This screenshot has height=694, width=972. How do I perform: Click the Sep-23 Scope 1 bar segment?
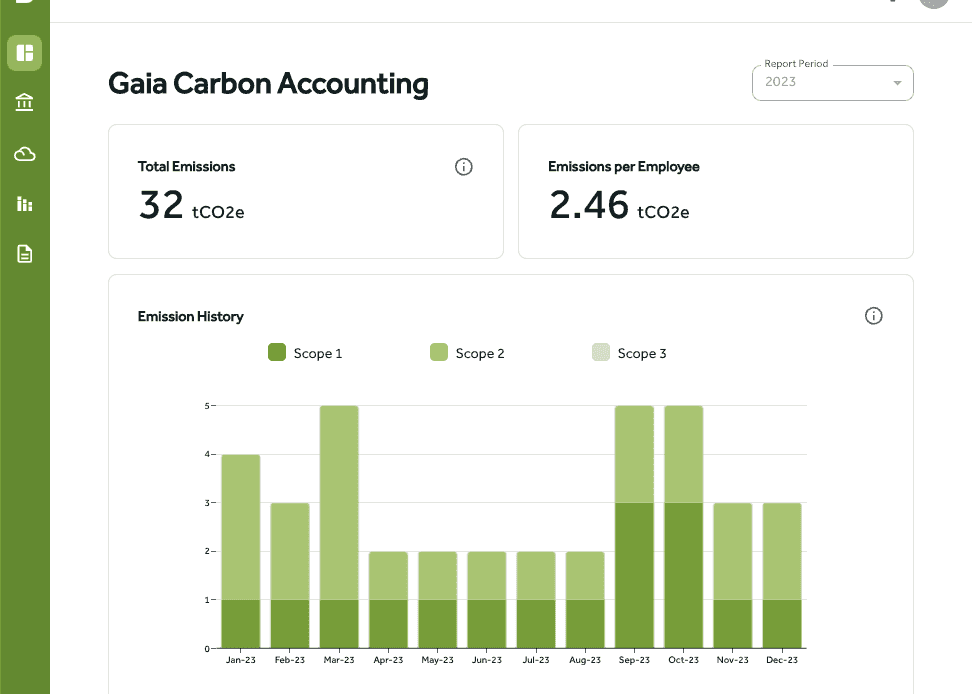[634, 576]
